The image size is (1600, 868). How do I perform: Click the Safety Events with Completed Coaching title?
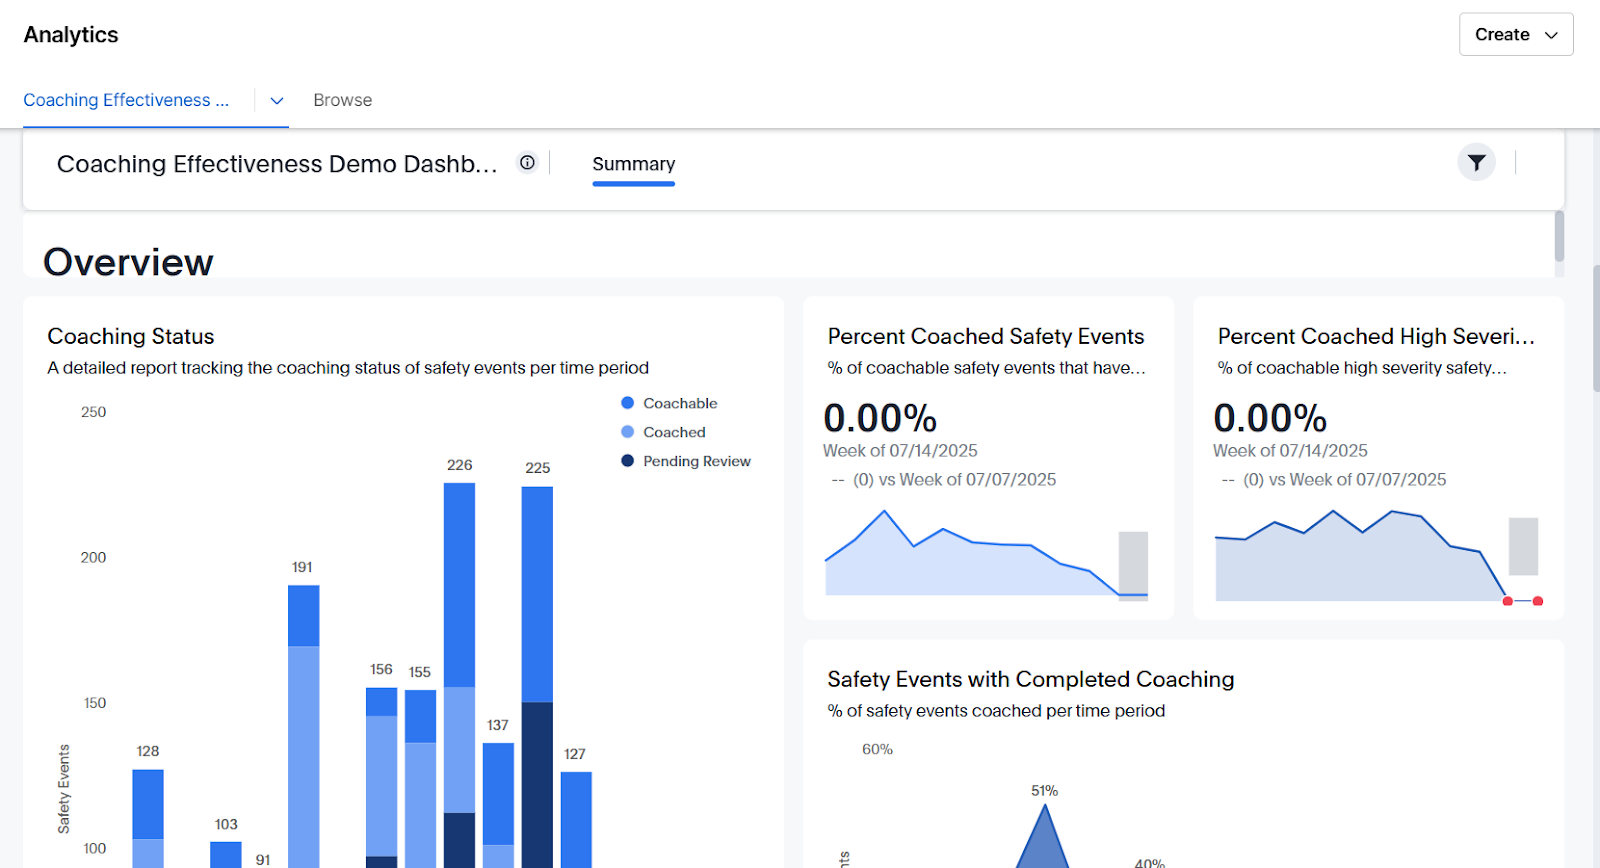pyautogui.click(x=1030, y=680)
